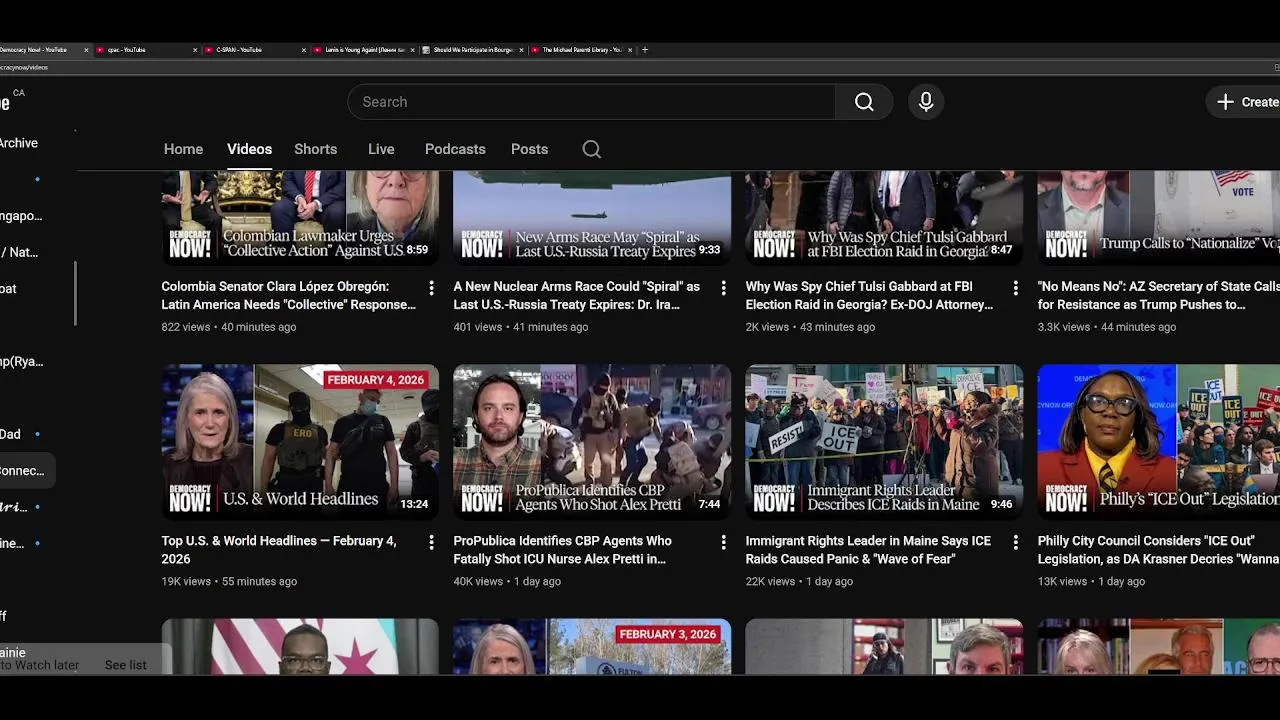This screenshot has width=1280, height=720.
Task: Play Tulsi Gabbard FBI raid thumbnail
Action: [x=884, y=217]
